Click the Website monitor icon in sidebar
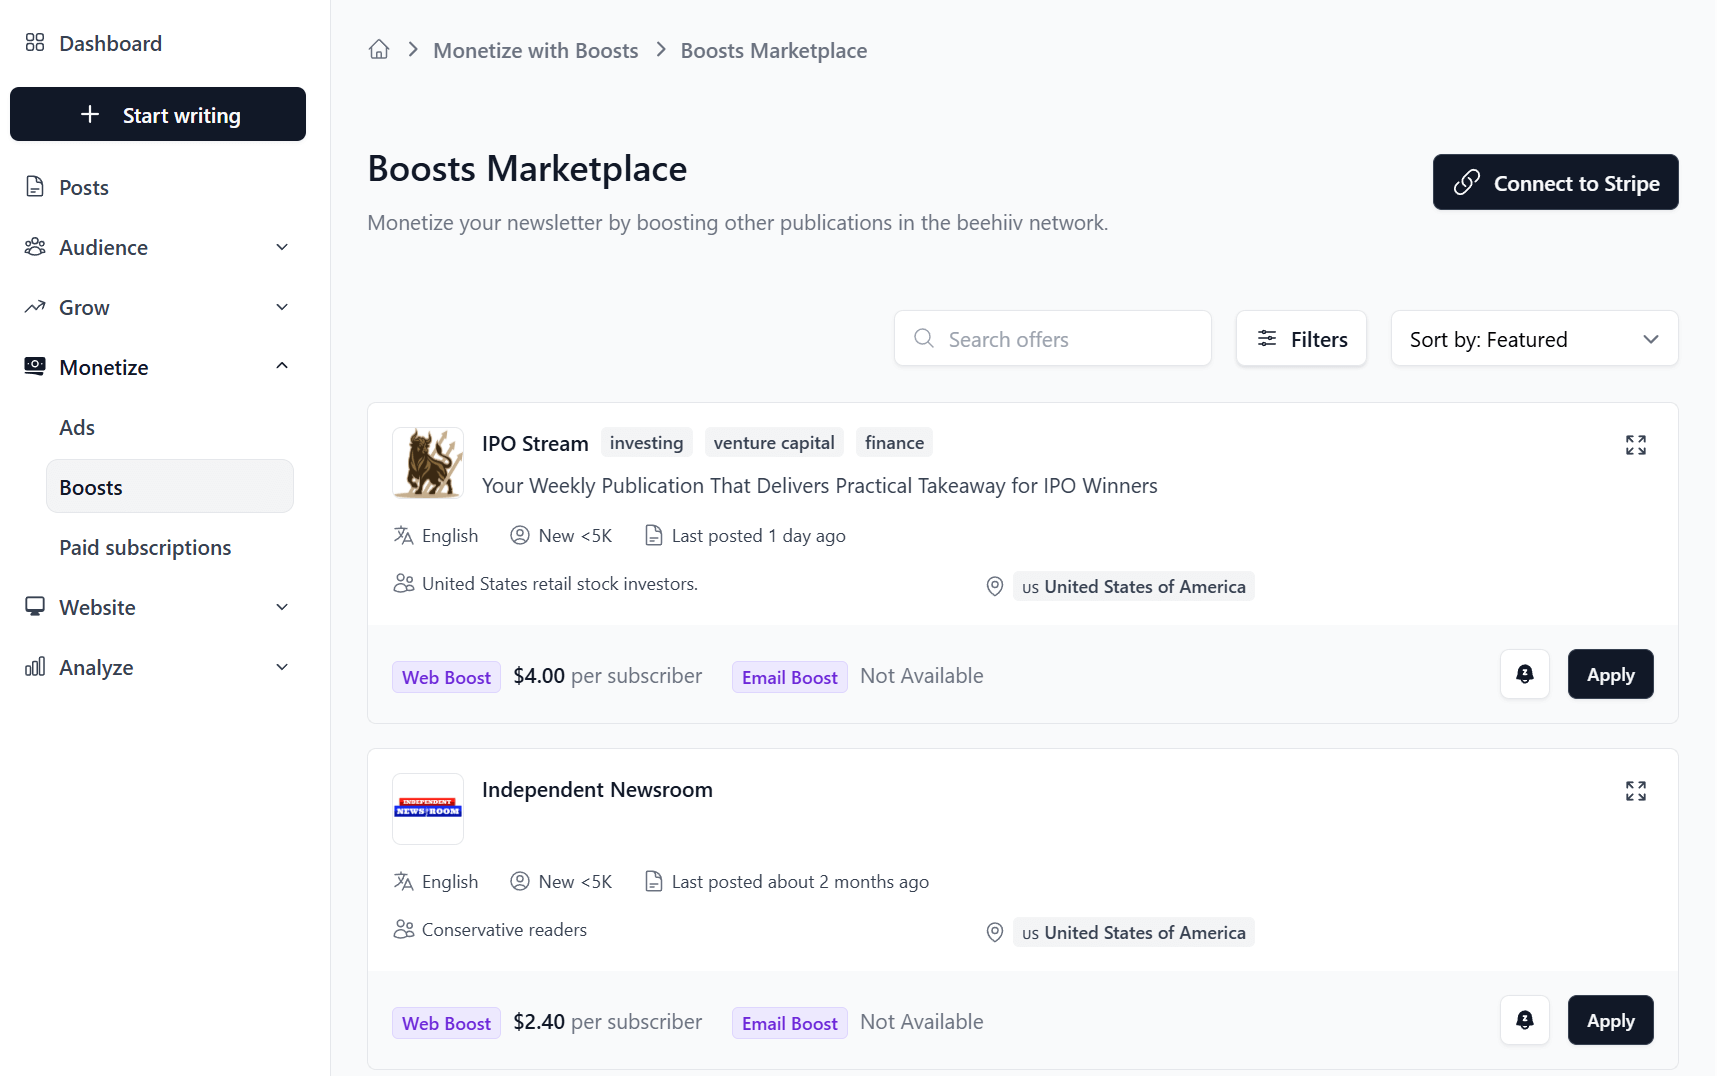The width and height of the screenshot is (1717, 1076). tap(34, 607)
